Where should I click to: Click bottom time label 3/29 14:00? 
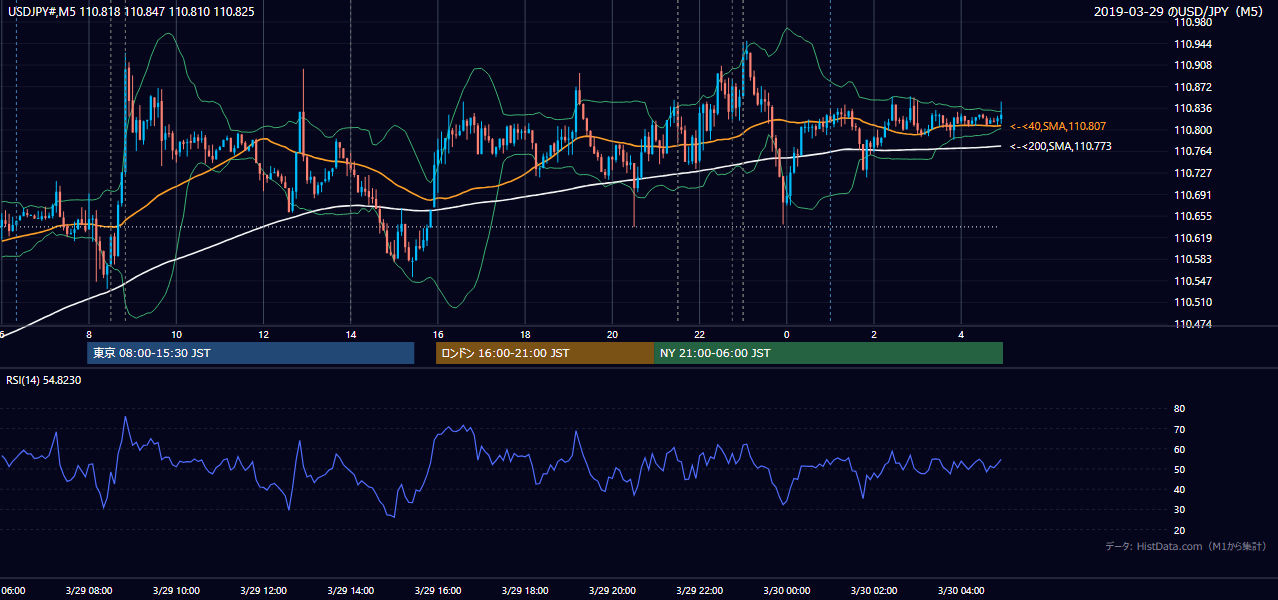(350, 591)
